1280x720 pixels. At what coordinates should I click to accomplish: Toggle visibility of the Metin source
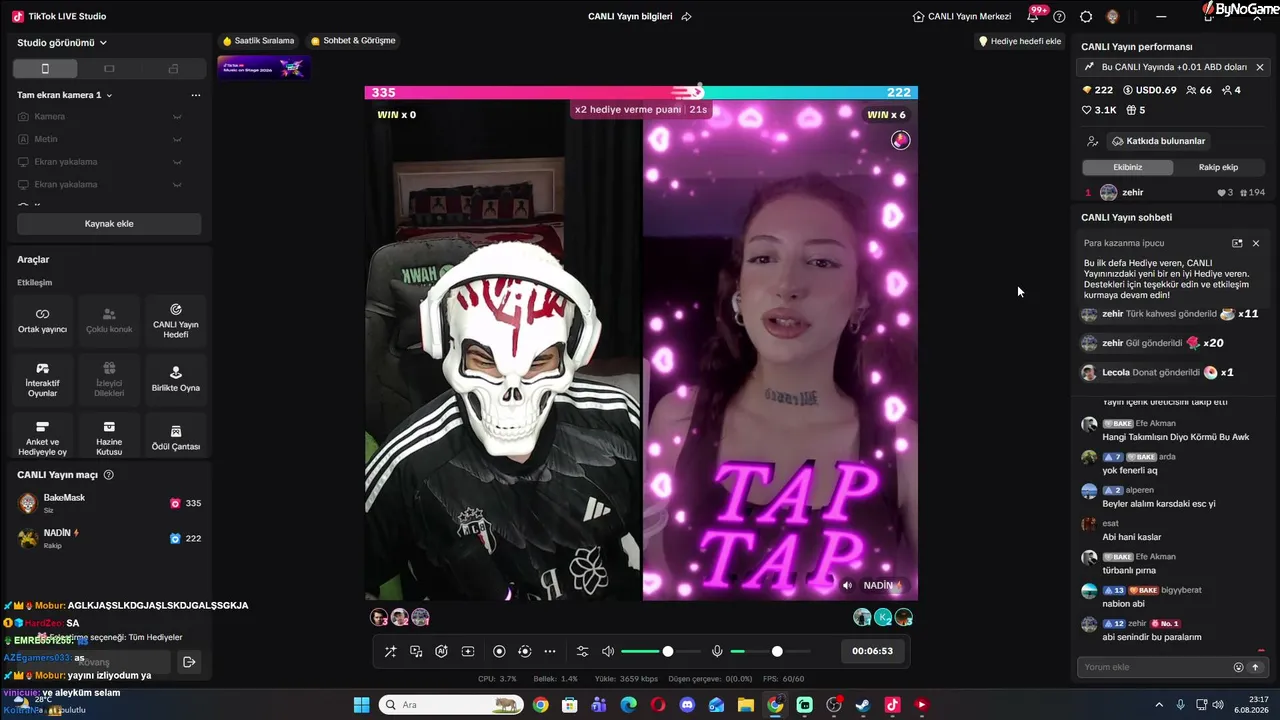177,139
